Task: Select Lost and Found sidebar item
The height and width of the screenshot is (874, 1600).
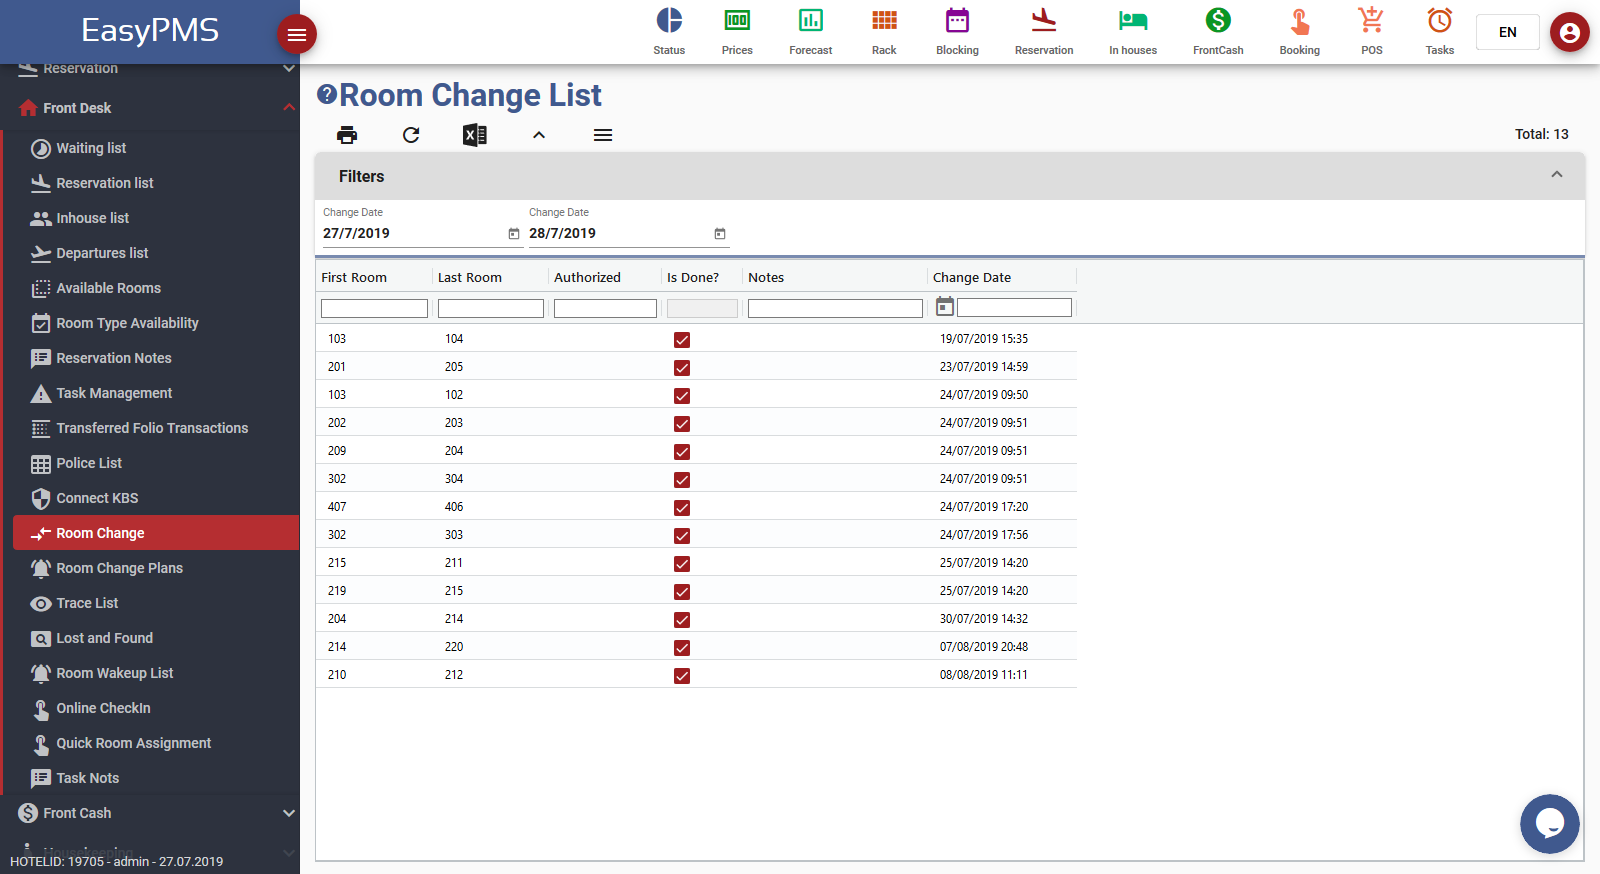Action: pyautogui.click(x=104, y=638)
